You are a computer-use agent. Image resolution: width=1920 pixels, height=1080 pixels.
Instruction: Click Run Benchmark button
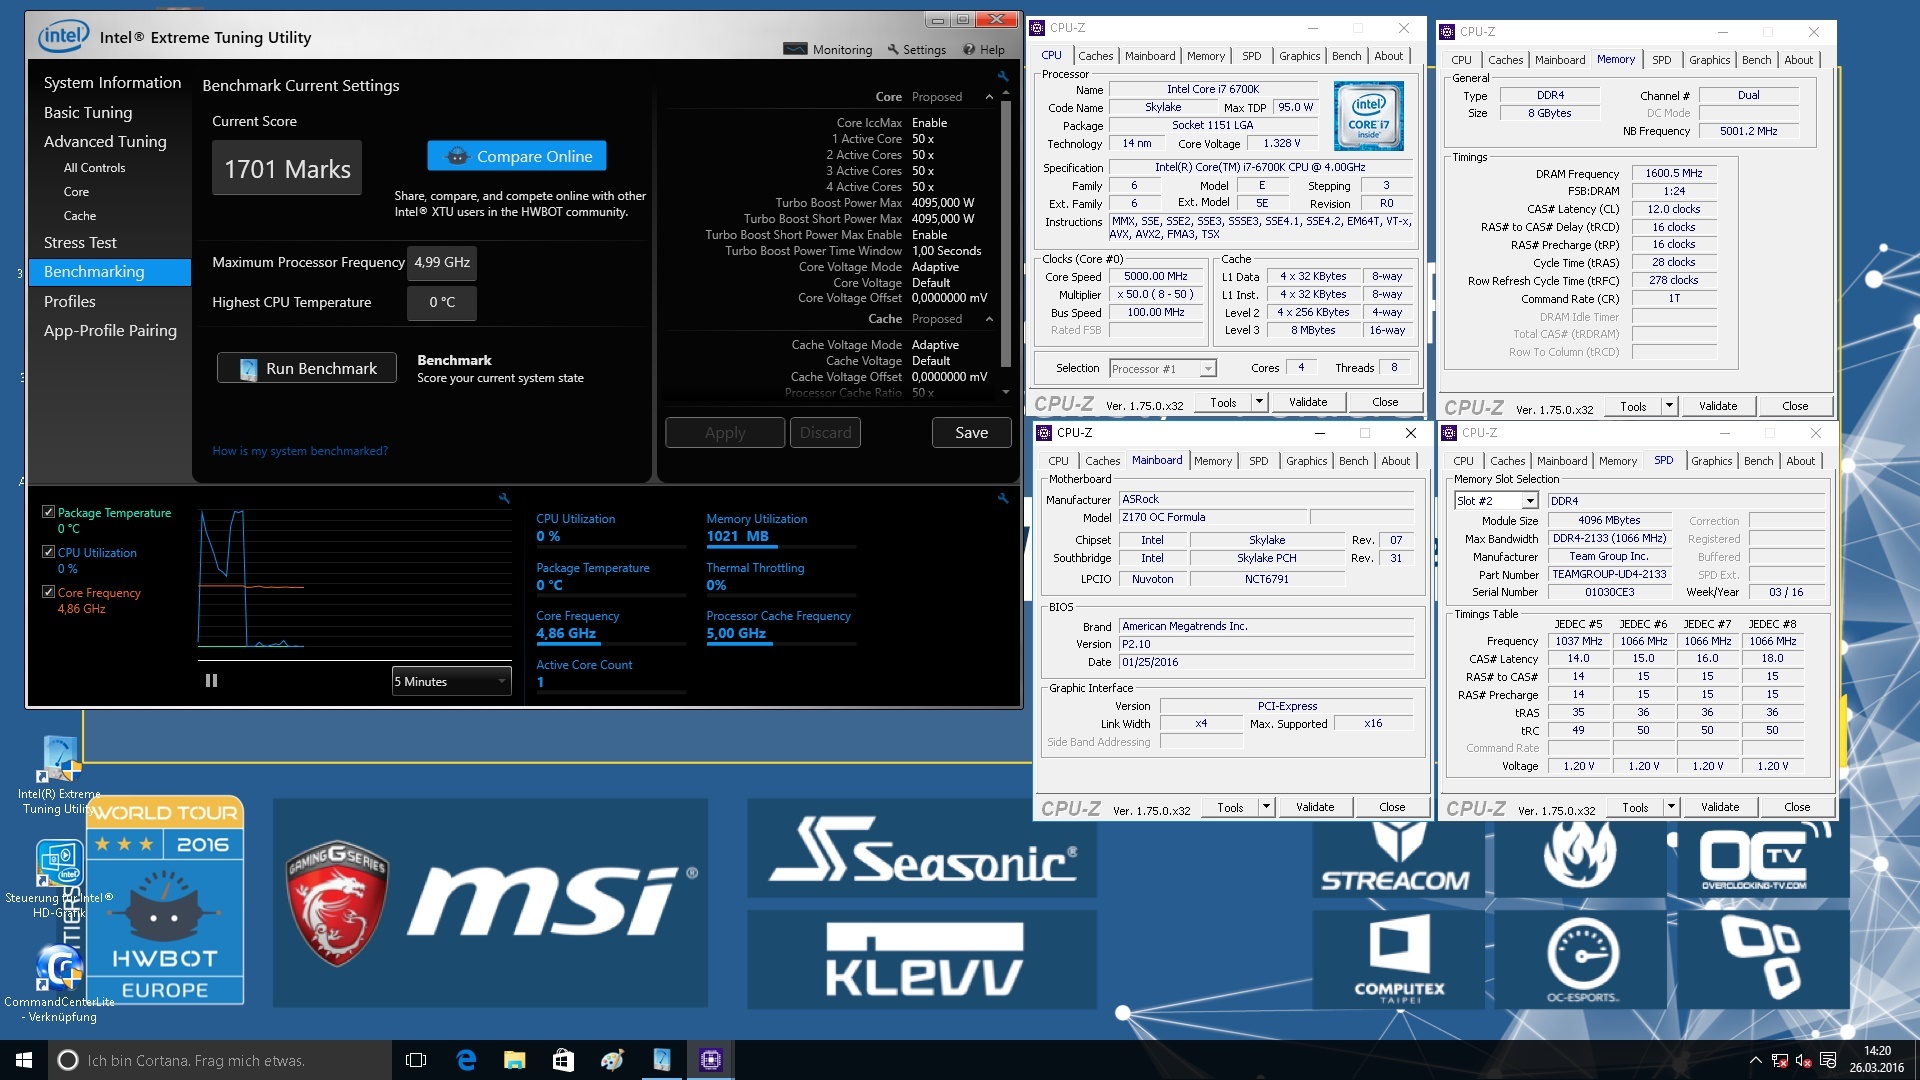coord(307,368)
